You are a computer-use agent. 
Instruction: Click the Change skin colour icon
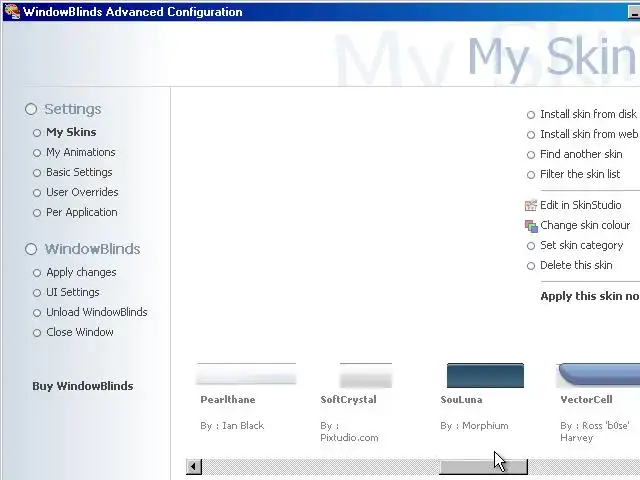tap(531, 225)
